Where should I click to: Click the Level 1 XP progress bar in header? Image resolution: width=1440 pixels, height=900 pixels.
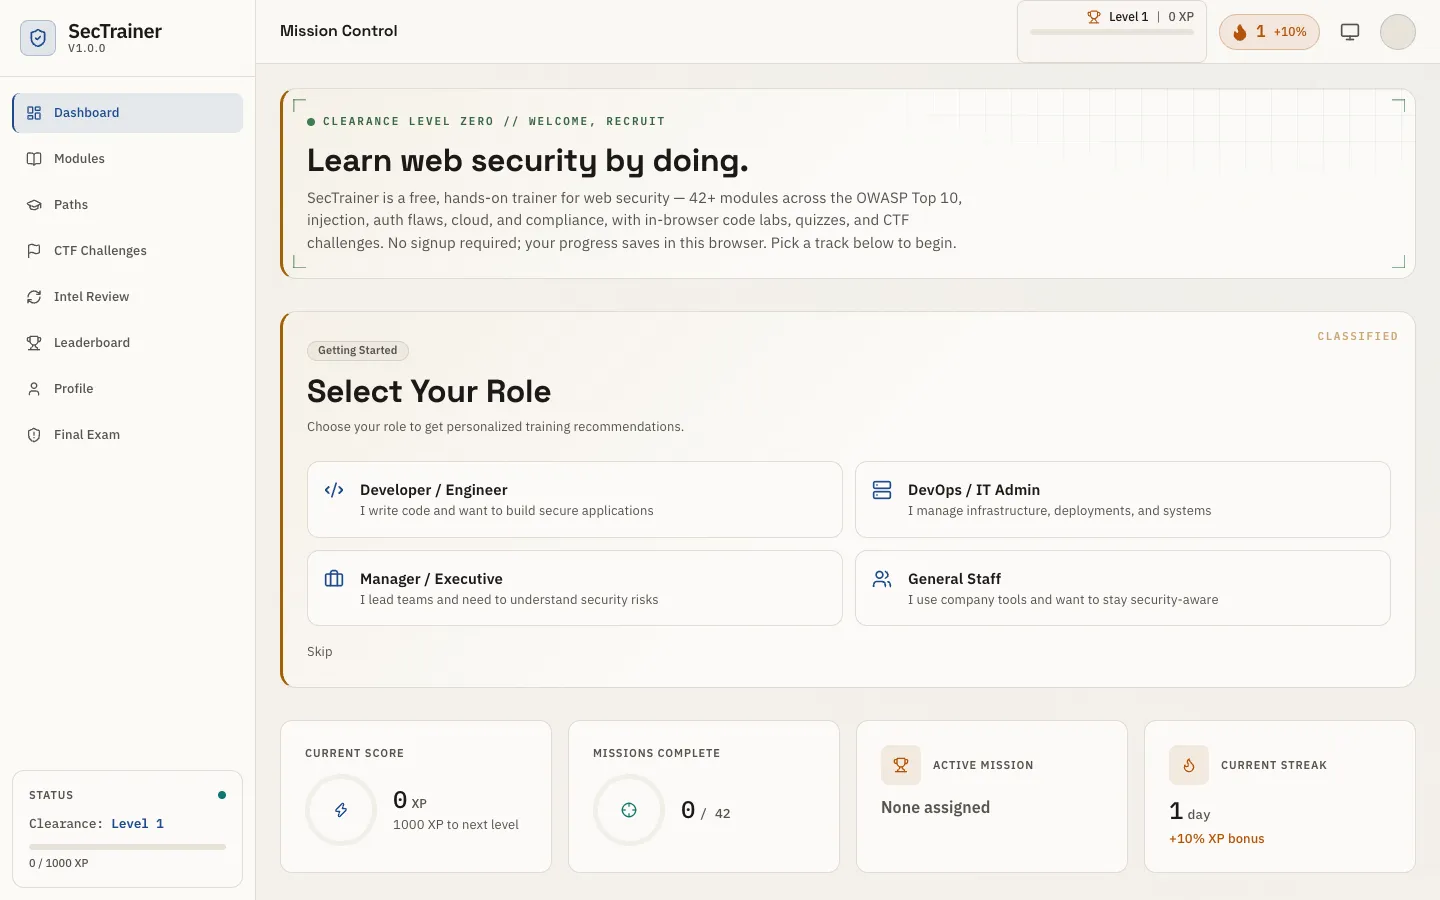(1112, 33)
